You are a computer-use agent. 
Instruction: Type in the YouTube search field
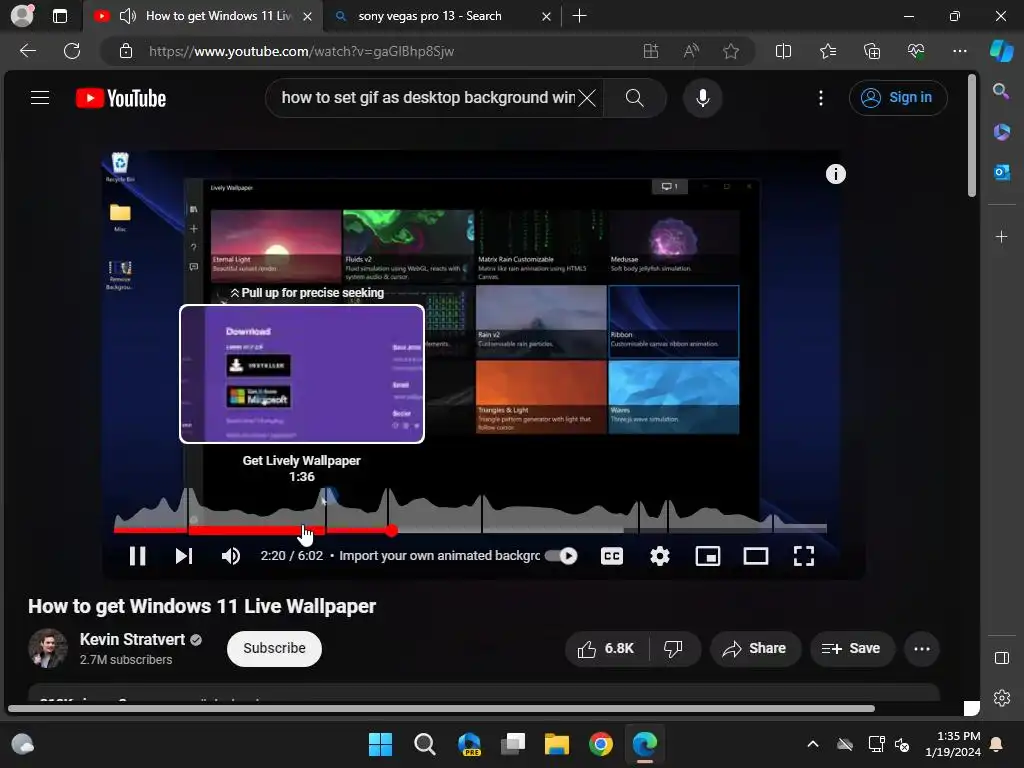click(x=428, y=98)
